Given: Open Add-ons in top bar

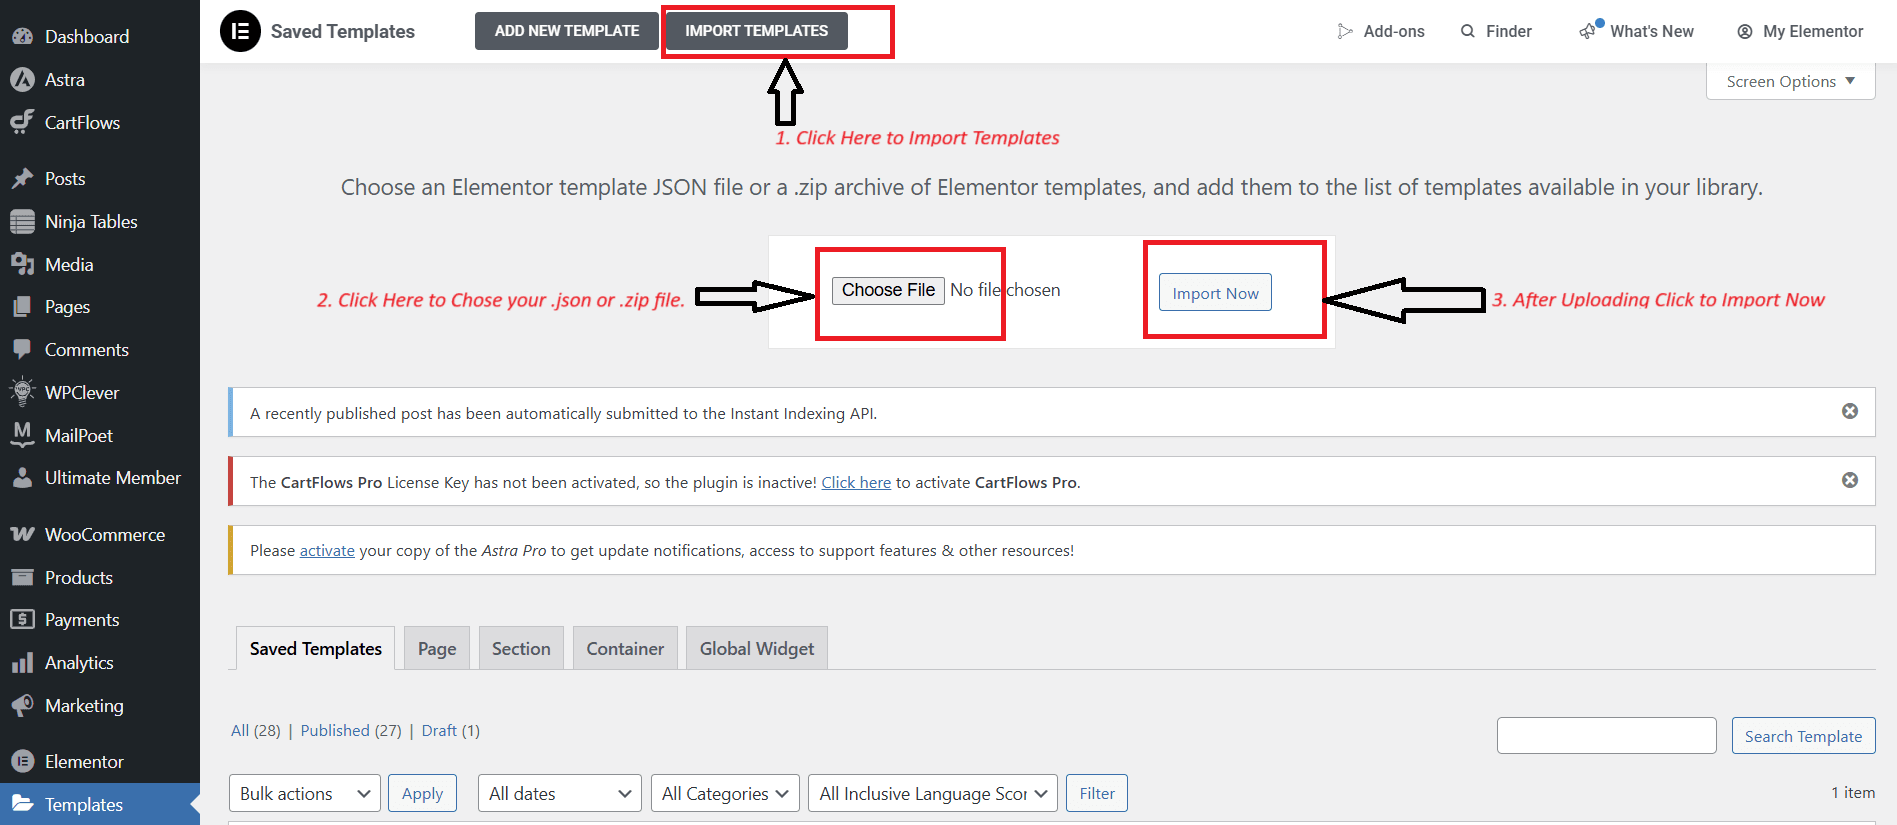Looking at the screenshot, I should point(1381,31).
